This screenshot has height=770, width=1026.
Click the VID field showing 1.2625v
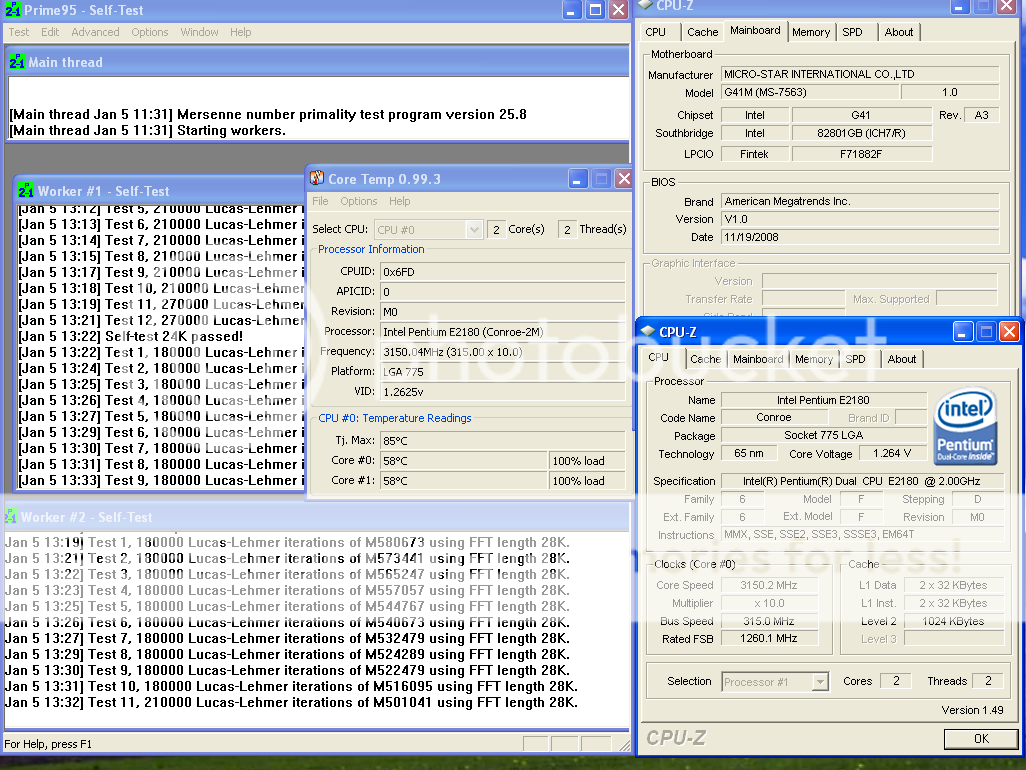[502, 392]
